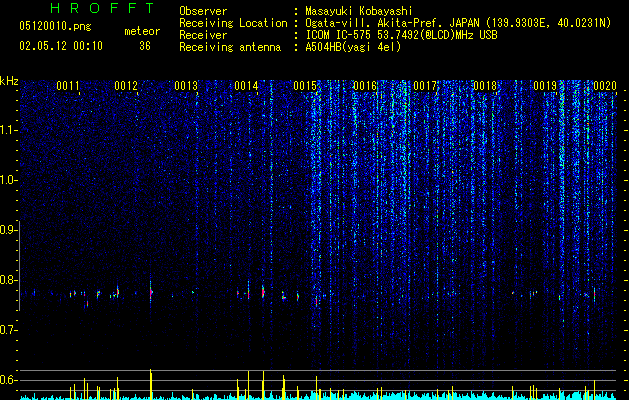Click the 0015 time marker
Screen dimensions: 629x400
pos(305,86)
